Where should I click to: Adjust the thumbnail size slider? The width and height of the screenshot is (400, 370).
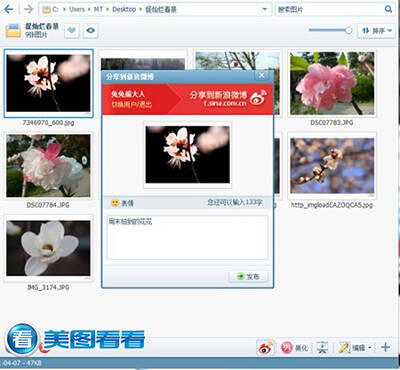(330, 30)
